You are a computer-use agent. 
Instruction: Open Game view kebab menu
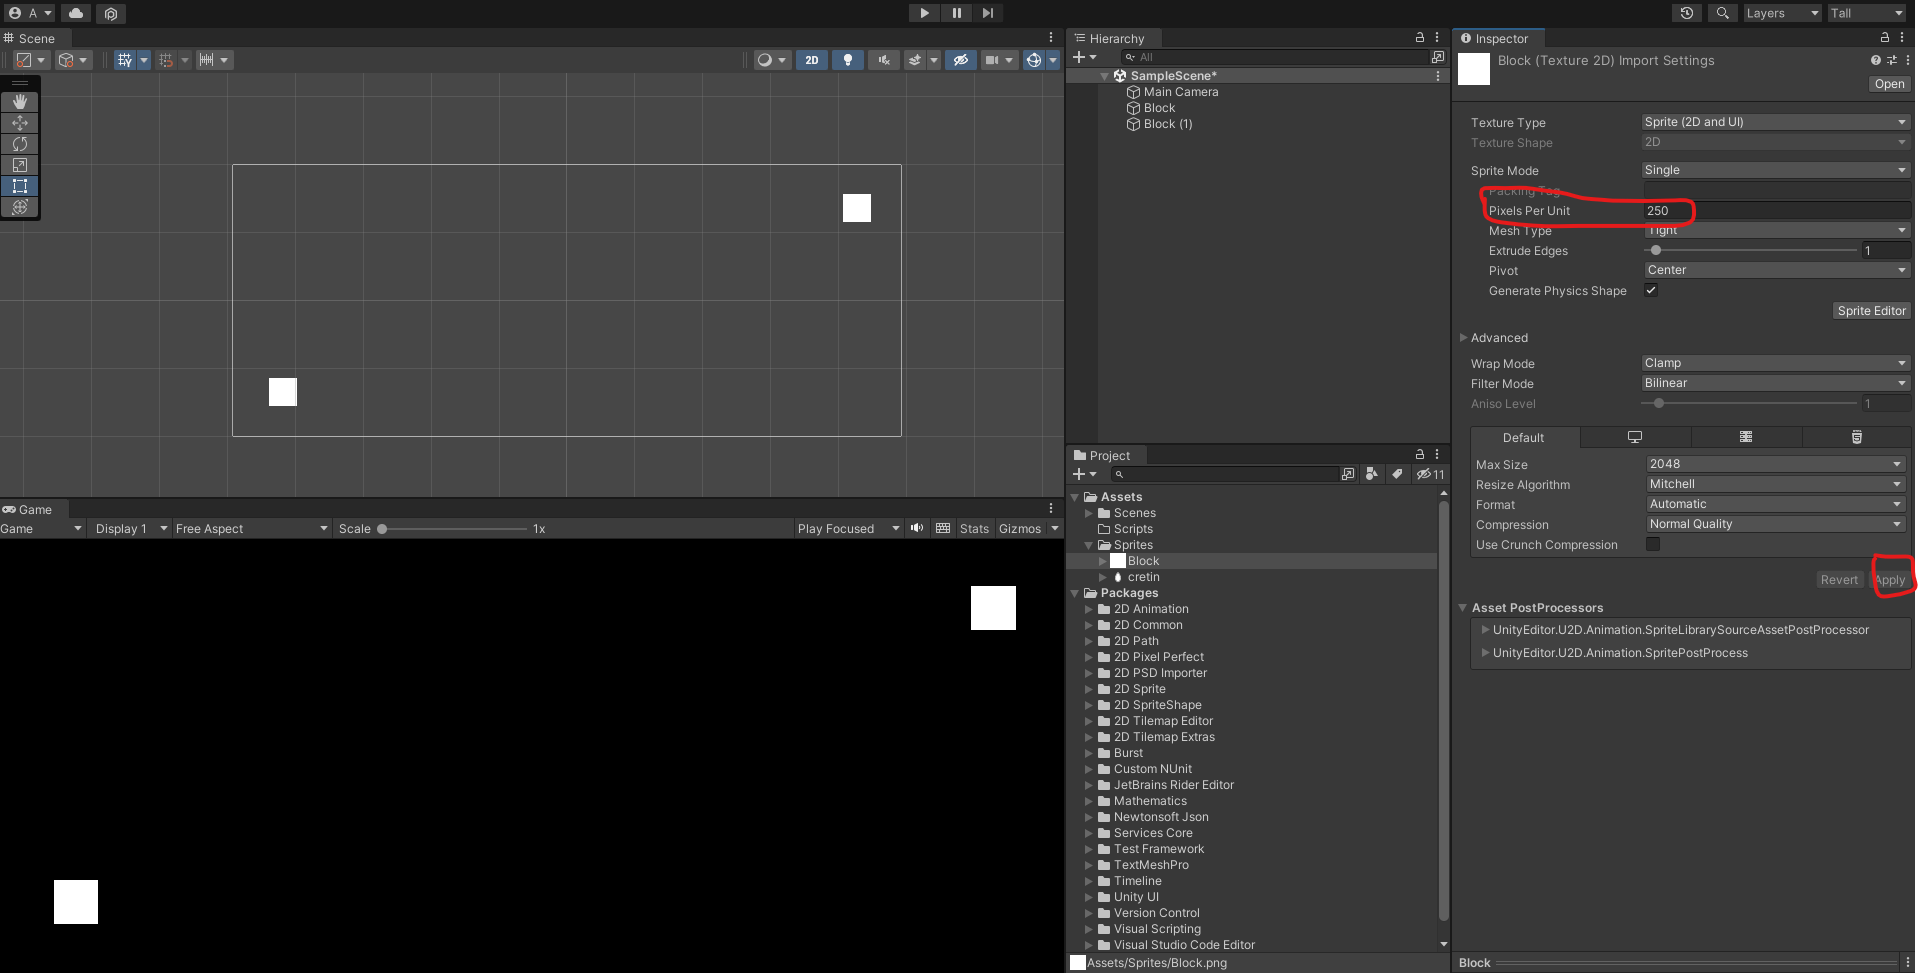coord(1051,508)
